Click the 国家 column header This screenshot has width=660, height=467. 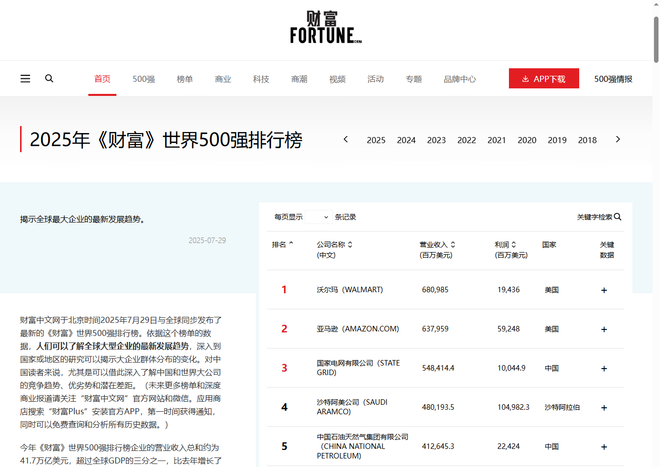click(549, 244)
